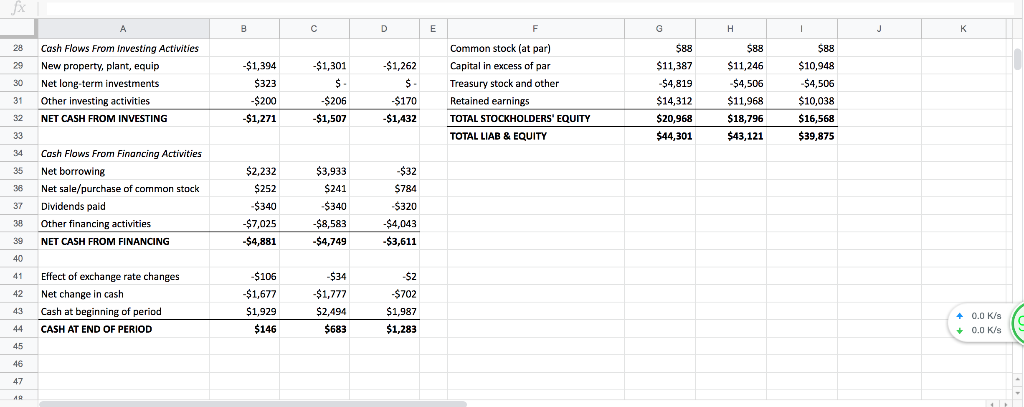
Task: Select cell with value $44,301
Action: tap(660, 136)
